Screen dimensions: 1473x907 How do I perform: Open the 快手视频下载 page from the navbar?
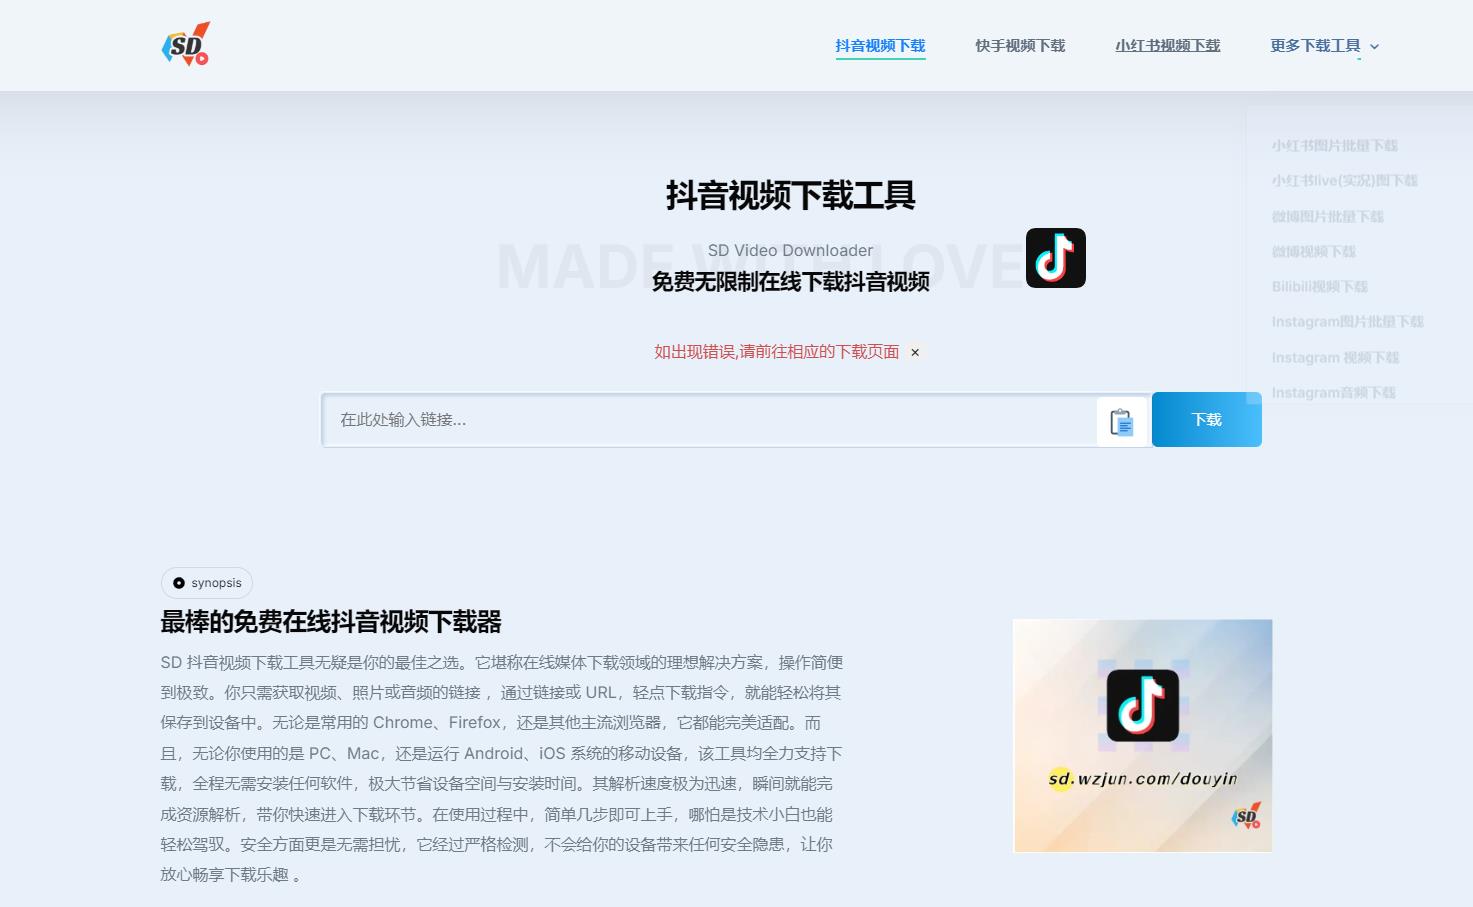click(1019, 45)
